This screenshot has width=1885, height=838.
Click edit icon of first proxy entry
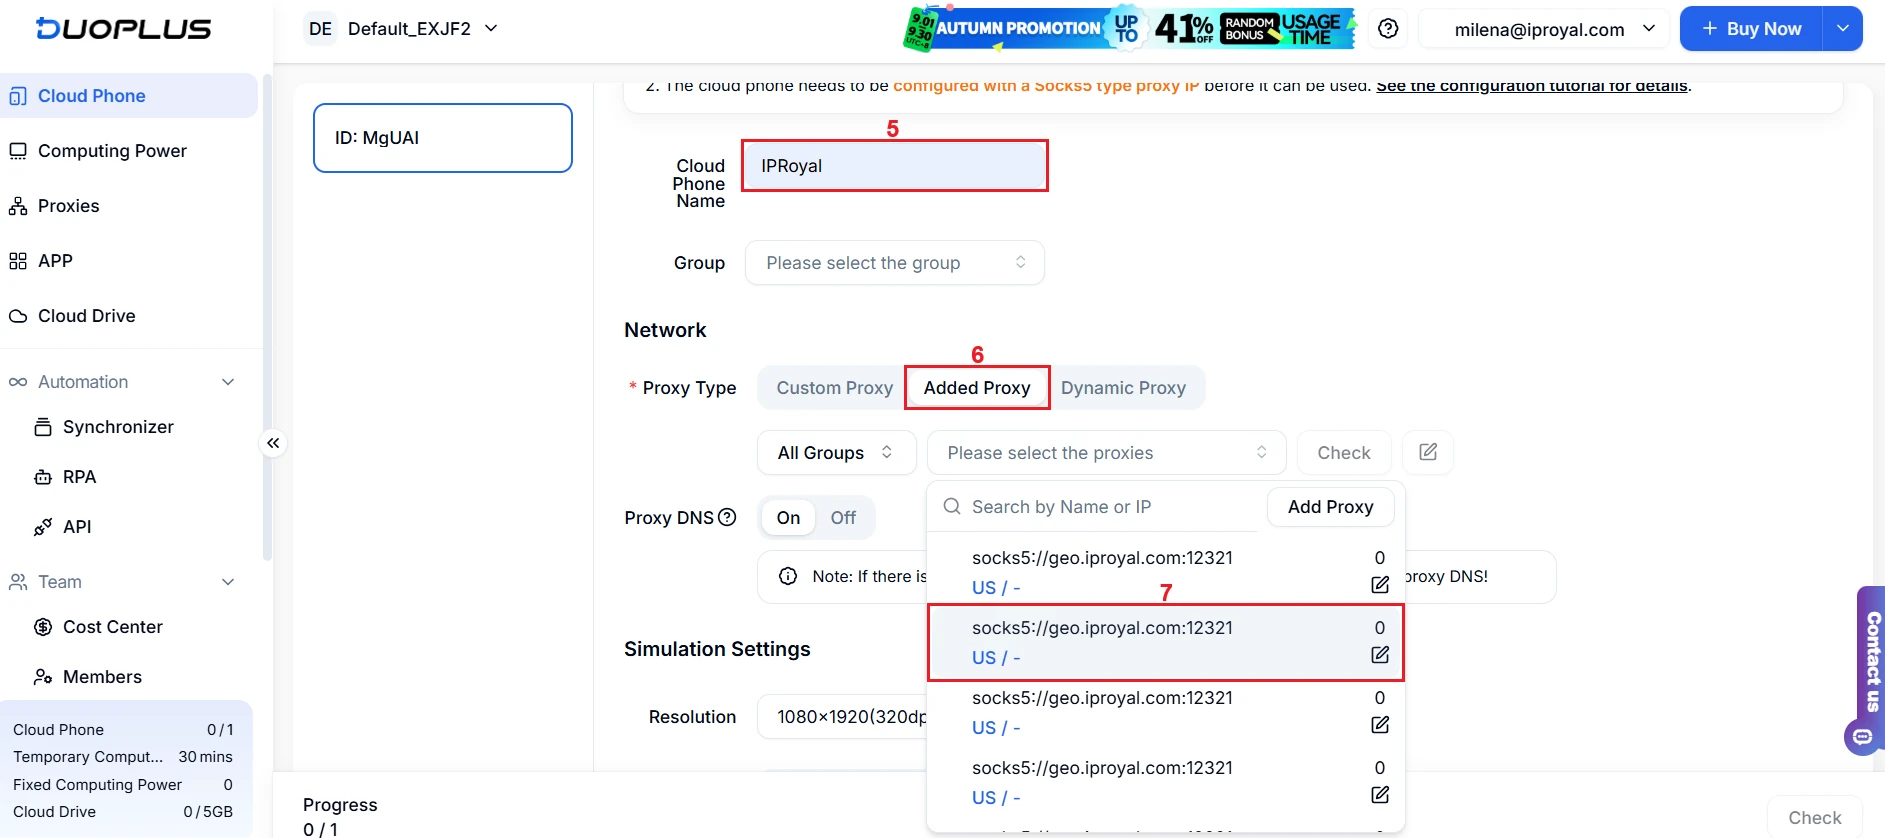pyautogui.click(x=1380, y=585)
